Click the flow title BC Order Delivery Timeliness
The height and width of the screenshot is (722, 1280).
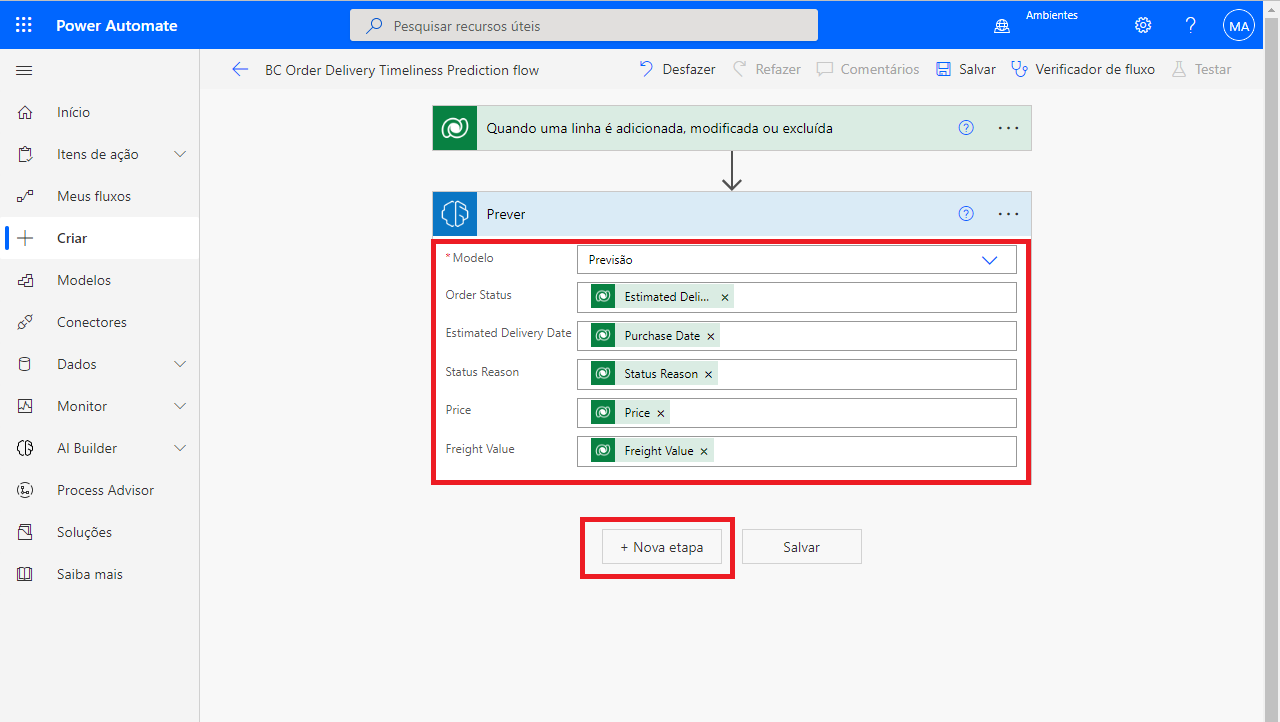coord(402,70)
